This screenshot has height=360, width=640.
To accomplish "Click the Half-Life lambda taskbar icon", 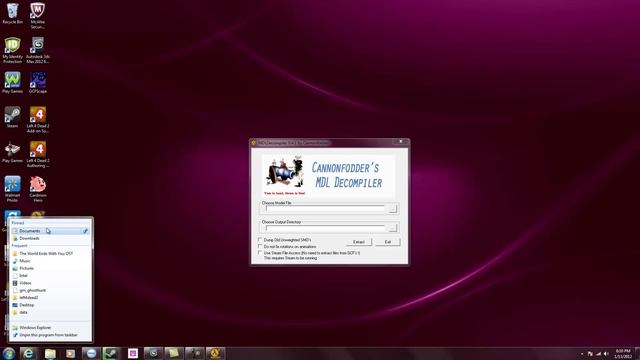I will click(x=215, y=353).
